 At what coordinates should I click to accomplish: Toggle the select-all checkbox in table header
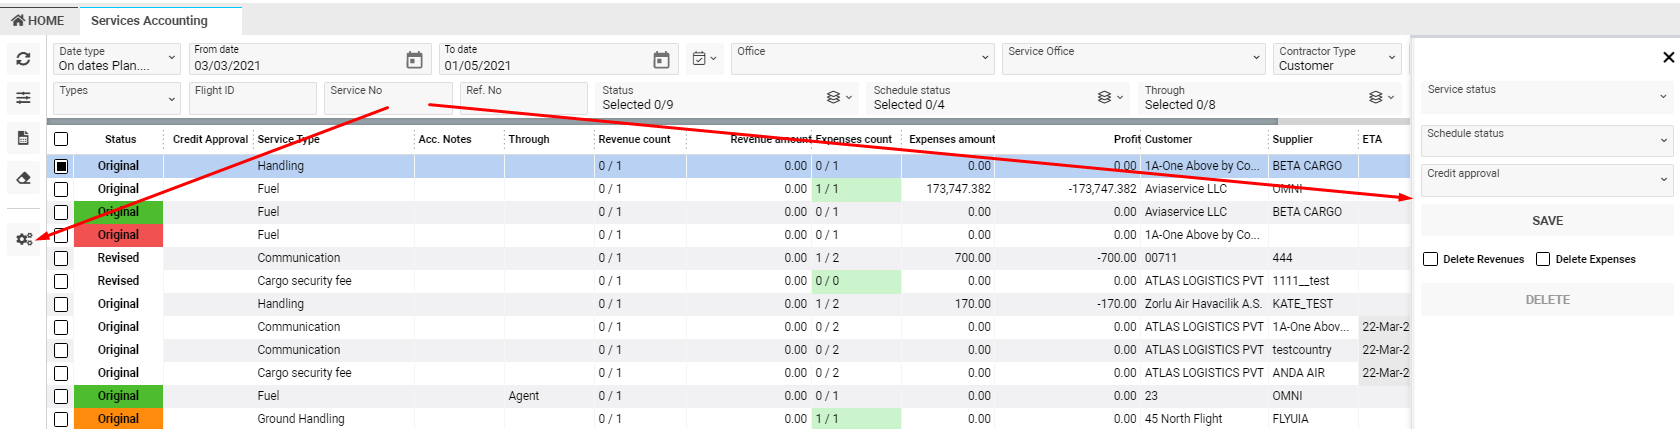(61, 140)
